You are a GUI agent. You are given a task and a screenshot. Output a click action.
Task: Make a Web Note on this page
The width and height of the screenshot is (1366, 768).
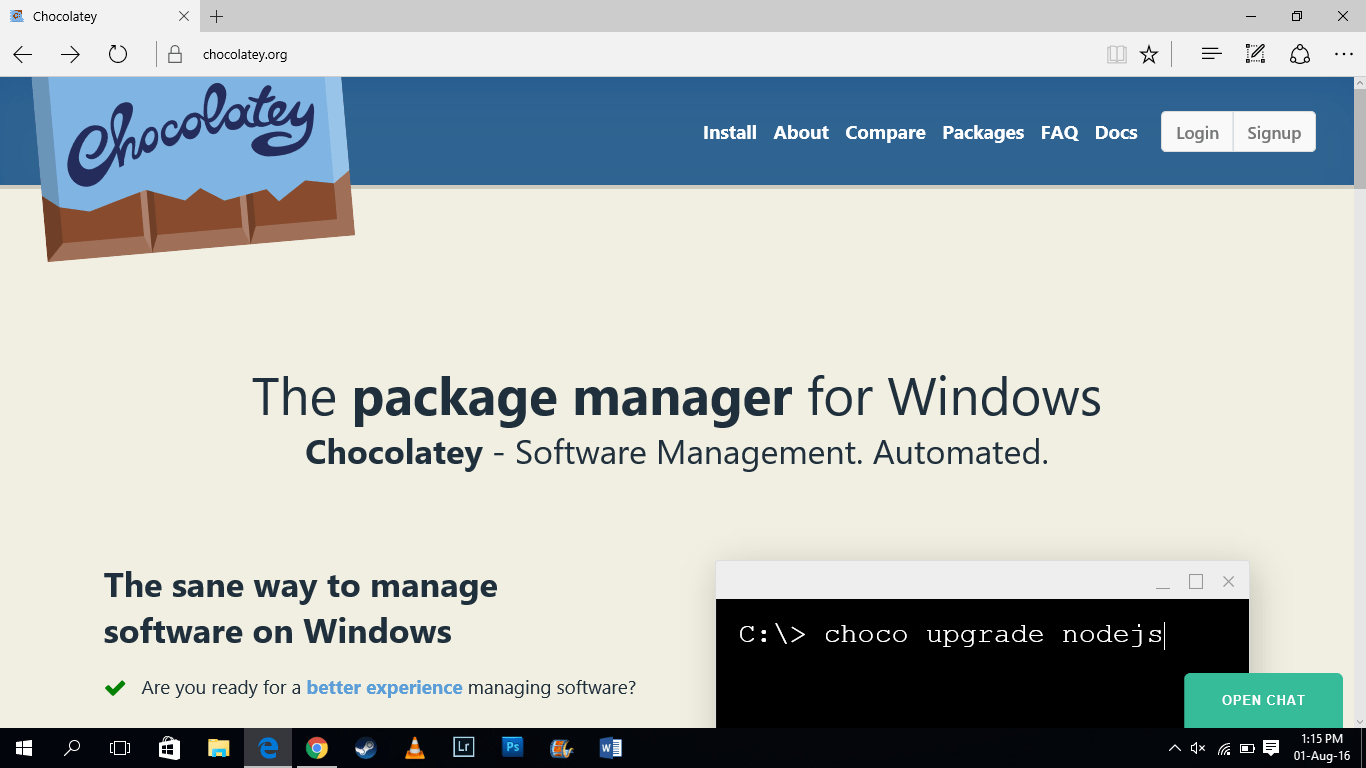click(x=1254, y=54)
